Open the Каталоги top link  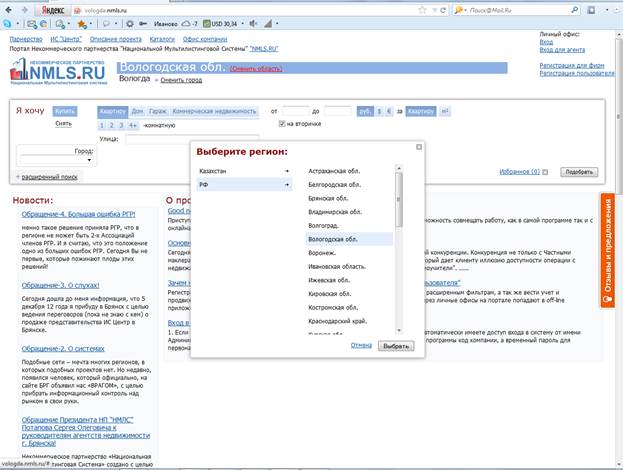click(x=162, y=39)
